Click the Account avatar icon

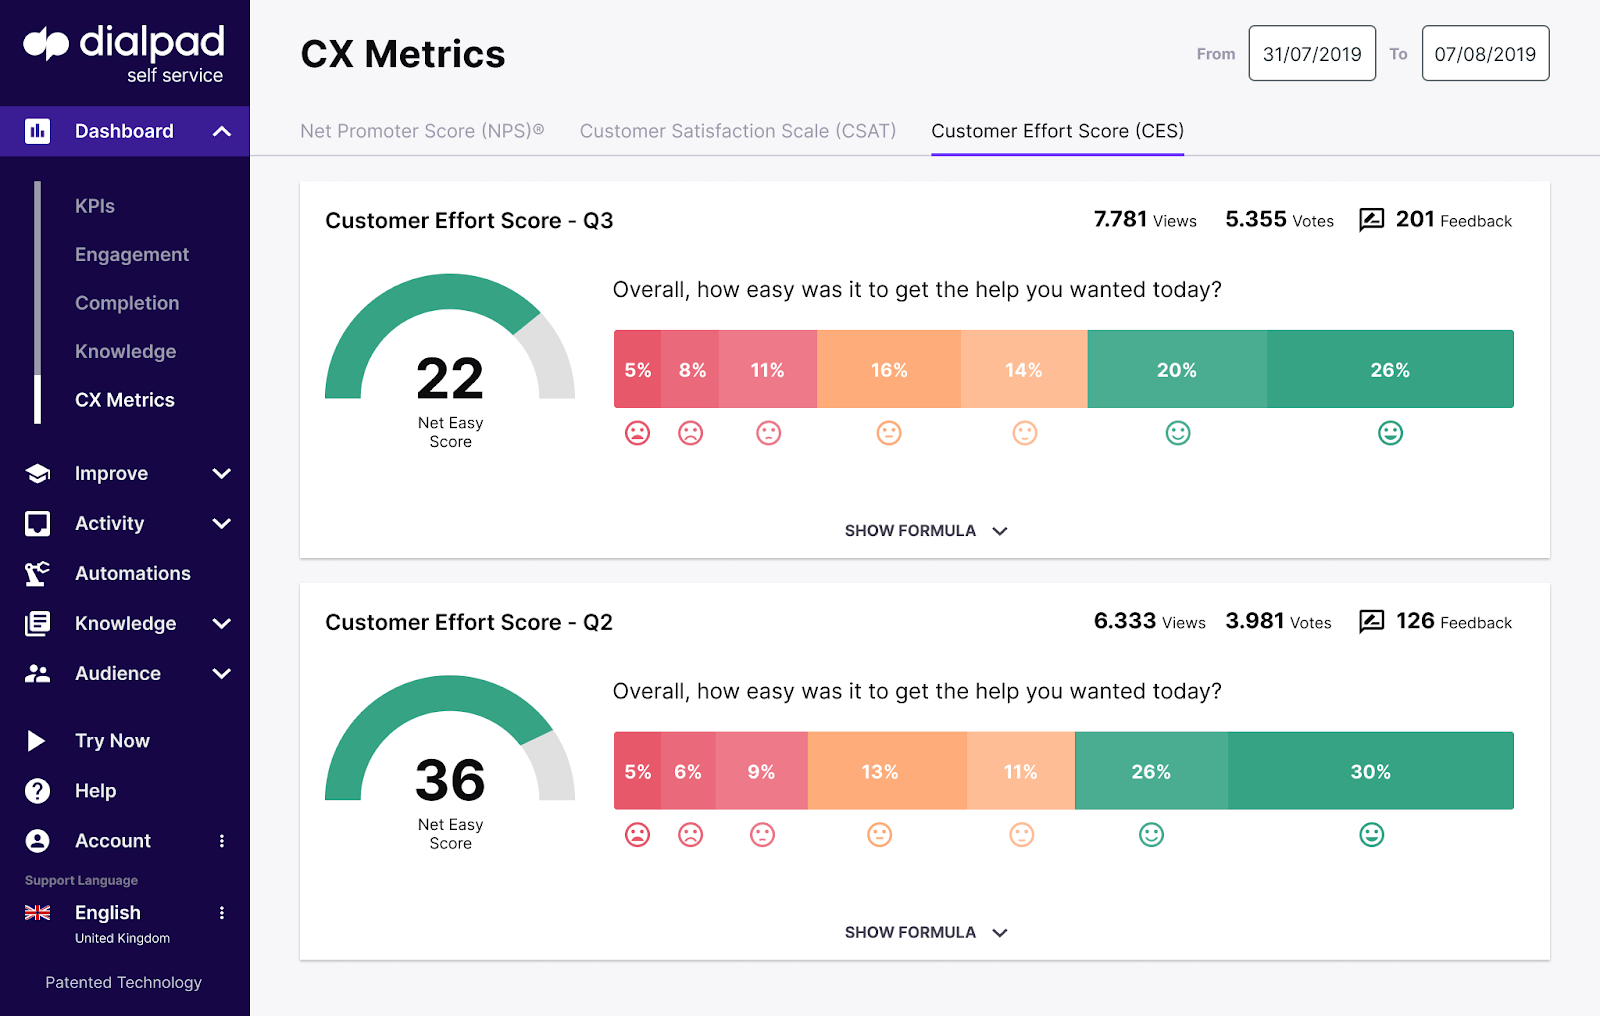tap(38, 841)
